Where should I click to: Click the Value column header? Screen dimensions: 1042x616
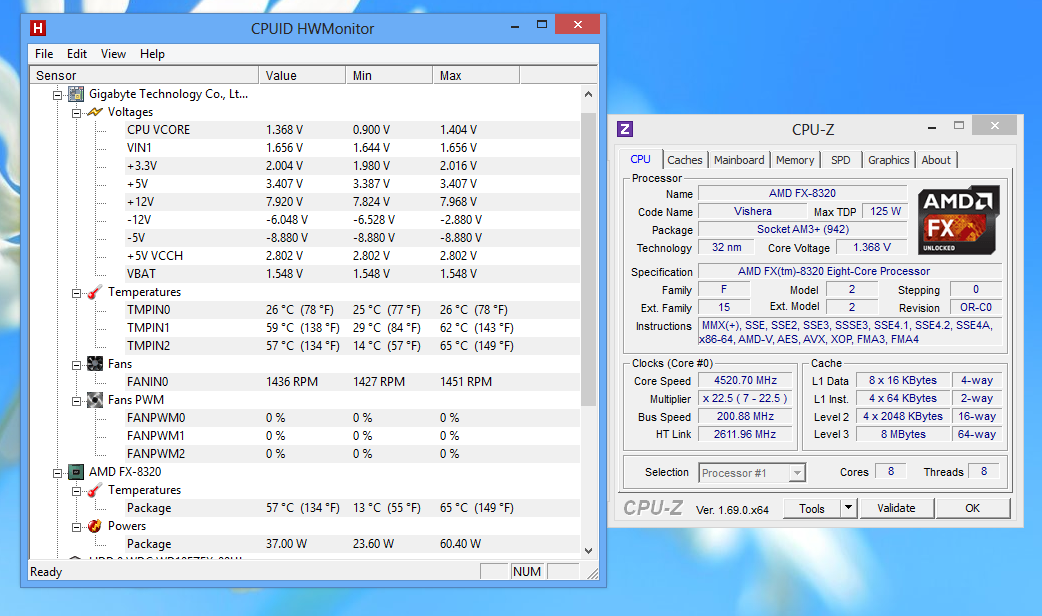(302, 75)
